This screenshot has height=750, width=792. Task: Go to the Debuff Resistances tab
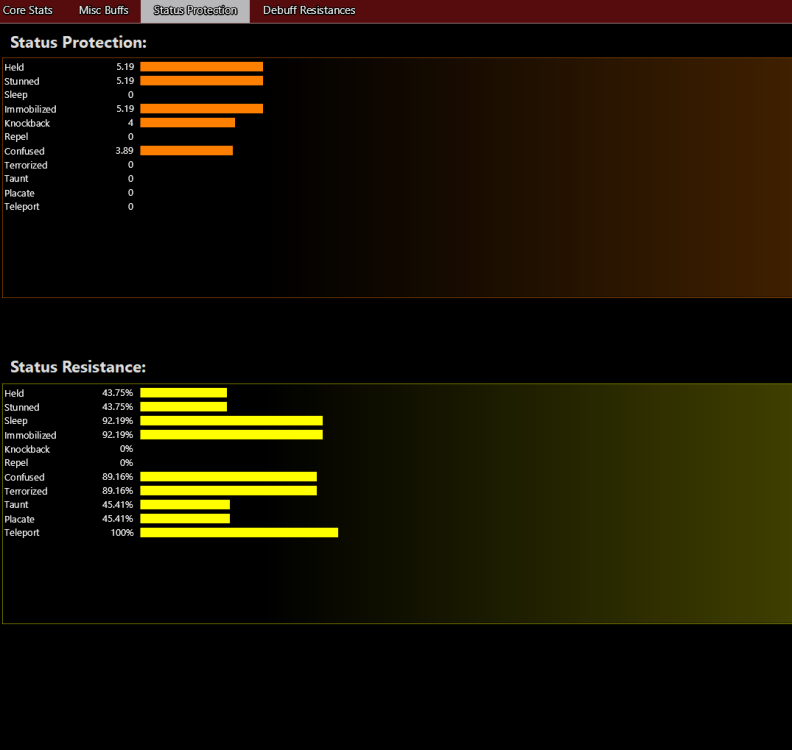[309, 10]
